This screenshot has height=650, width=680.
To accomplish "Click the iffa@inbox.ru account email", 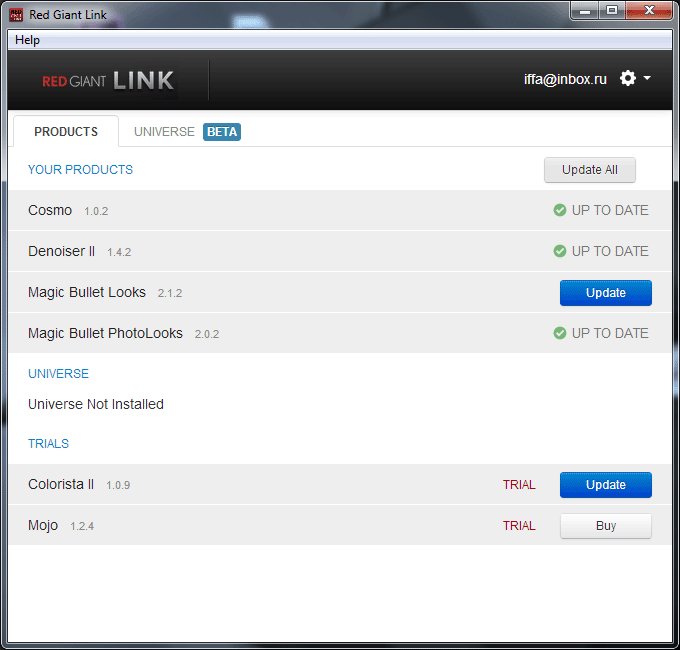I will (565, 79).
